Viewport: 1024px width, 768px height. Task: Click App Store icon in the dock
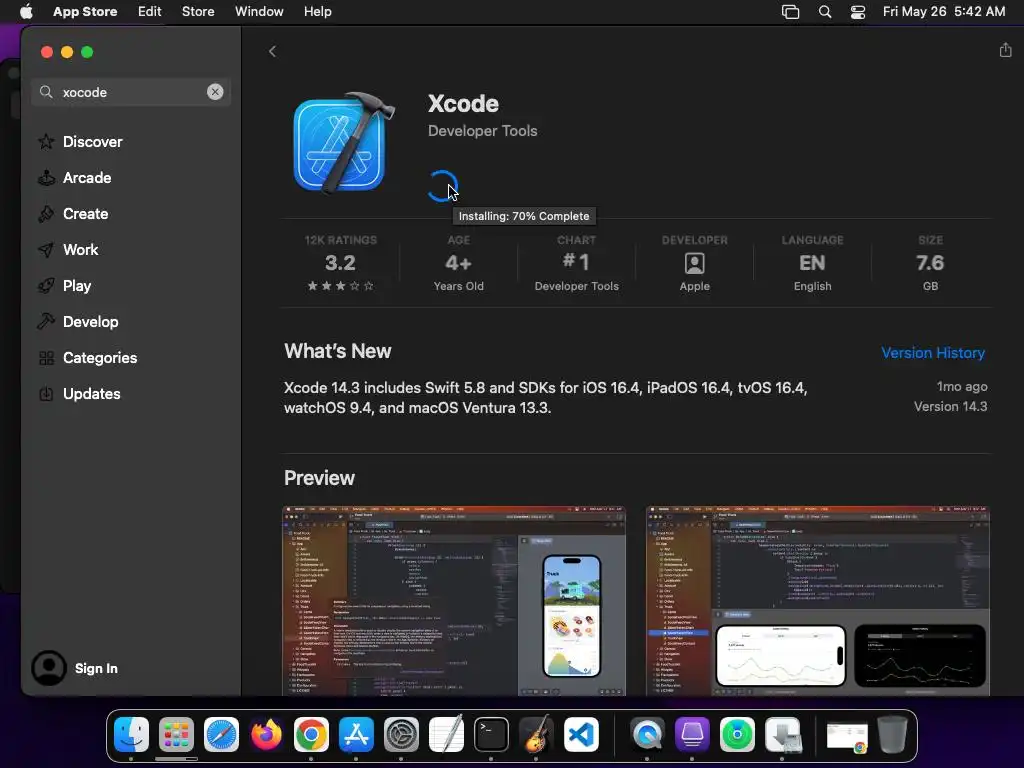pos(356,735)
